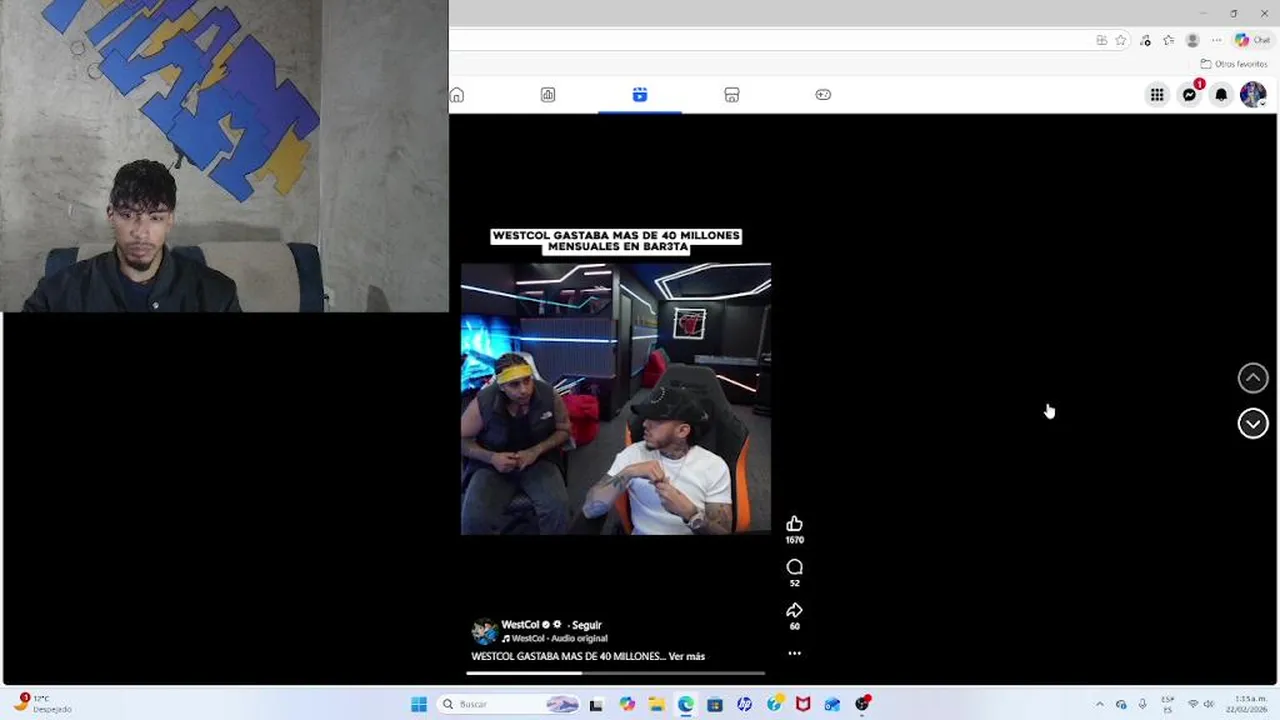Open the Facebook Gaming tab
This screenshot has width=1280, height=720.
tap(823, 95)
